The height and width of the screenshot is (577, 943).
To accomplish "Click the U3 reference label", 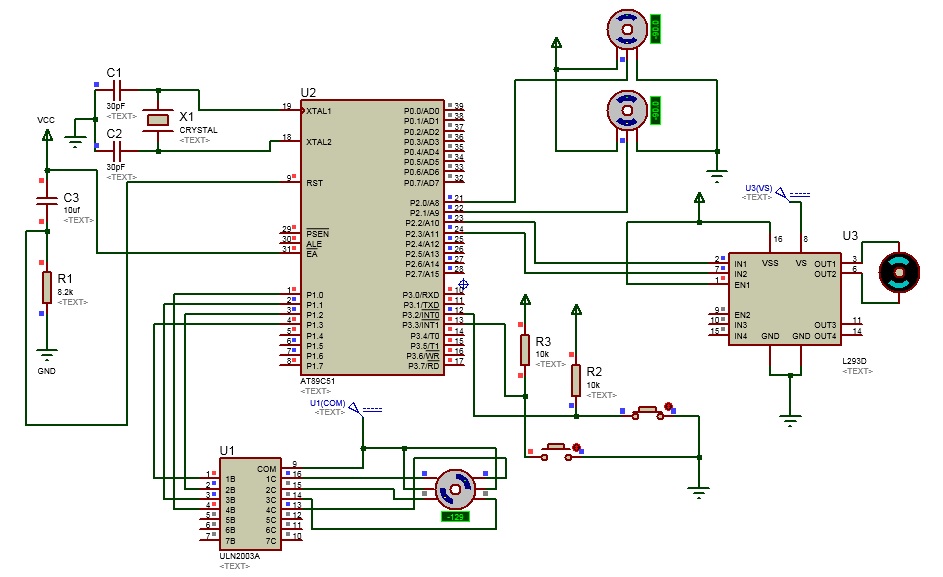I will click(x=850, y=236).
